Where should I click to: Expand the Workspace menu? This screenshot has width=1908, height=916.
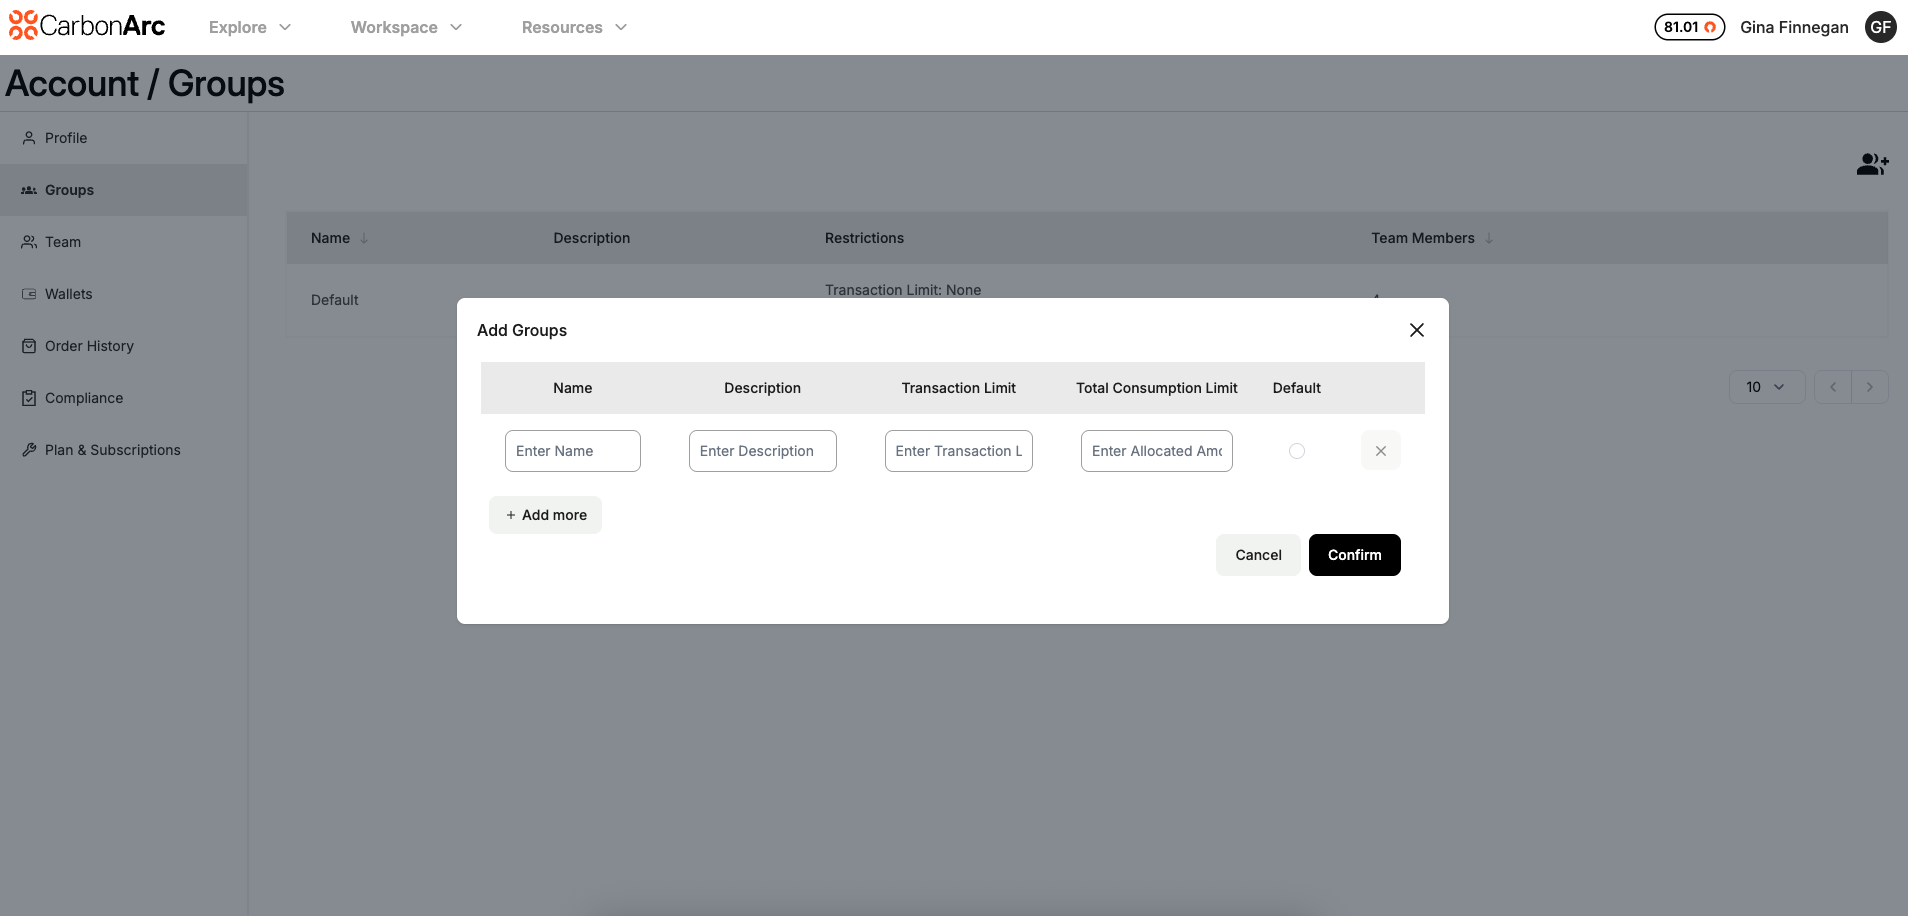(x=406, y=27)
